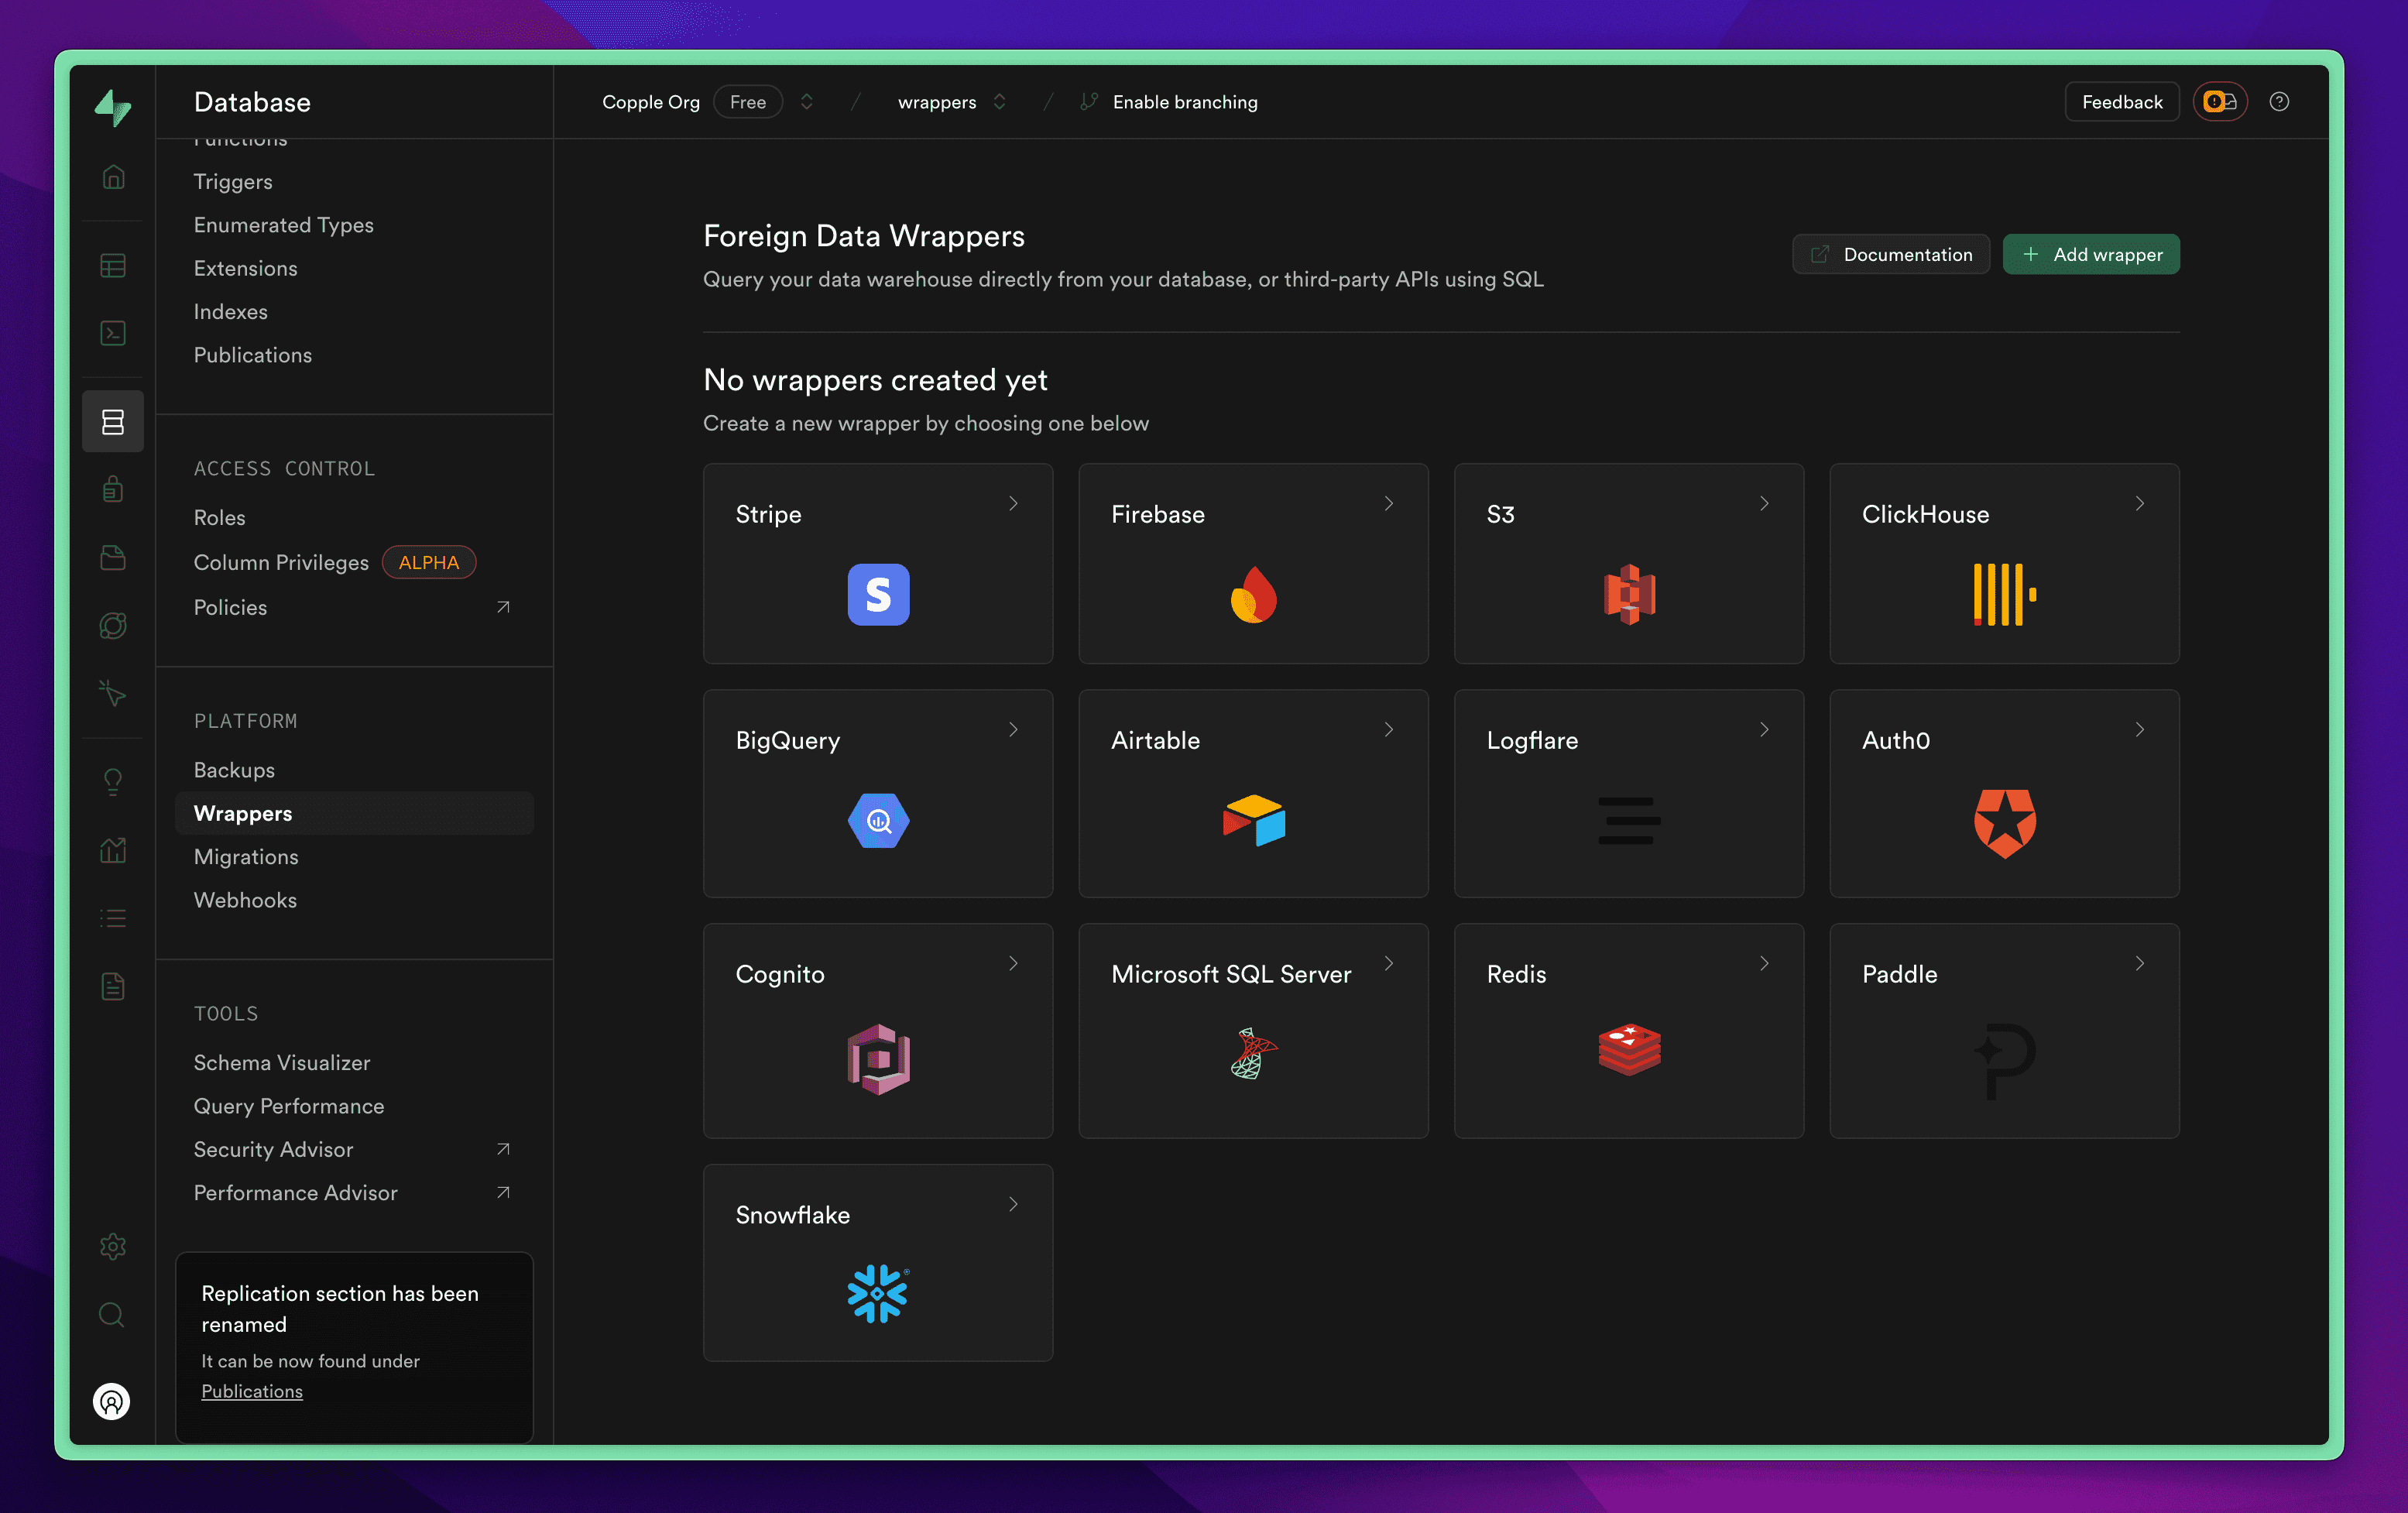Viewport: 2408px width, 1513px height.
Task: Expand the wrappers project selector
Action: [999, 102]
